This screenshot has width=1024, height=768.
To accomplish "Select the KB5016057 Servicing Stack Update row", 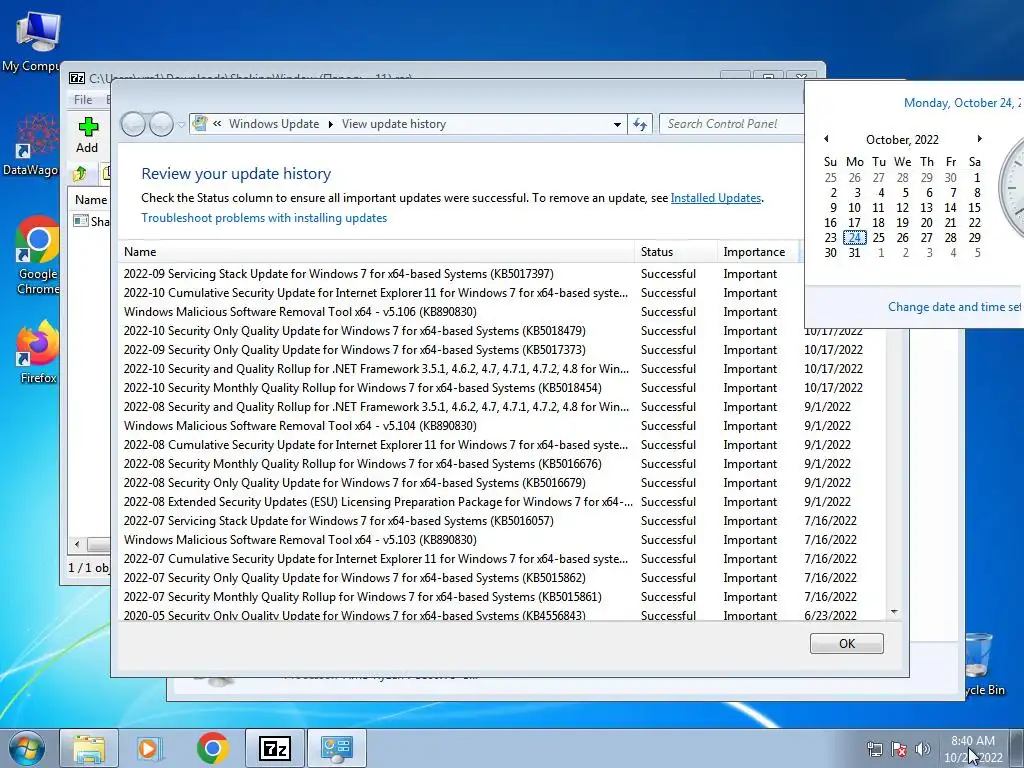I will (x=502, y=520).
